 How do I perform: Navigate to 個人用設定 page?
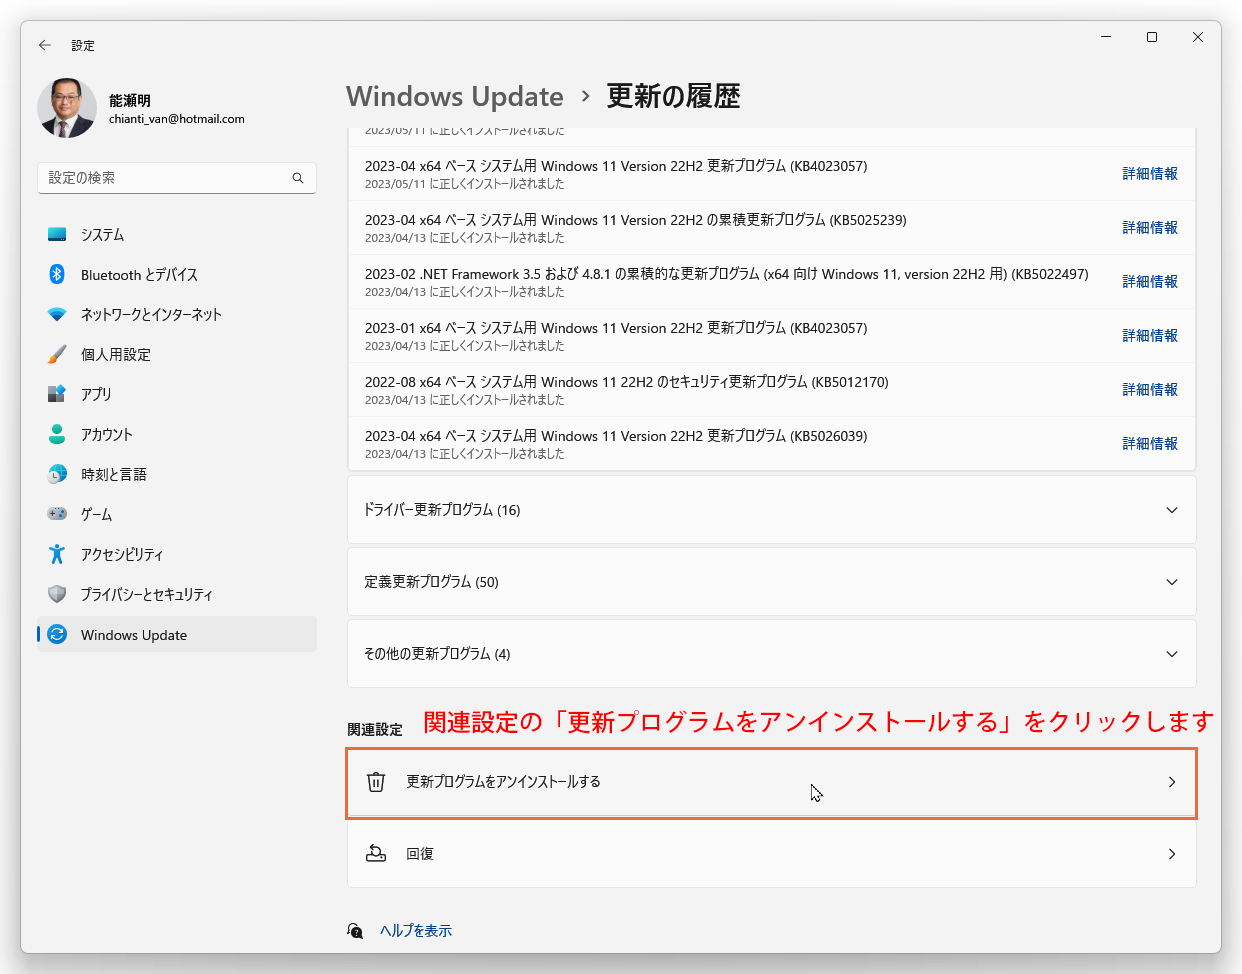(x=177, y=354)
